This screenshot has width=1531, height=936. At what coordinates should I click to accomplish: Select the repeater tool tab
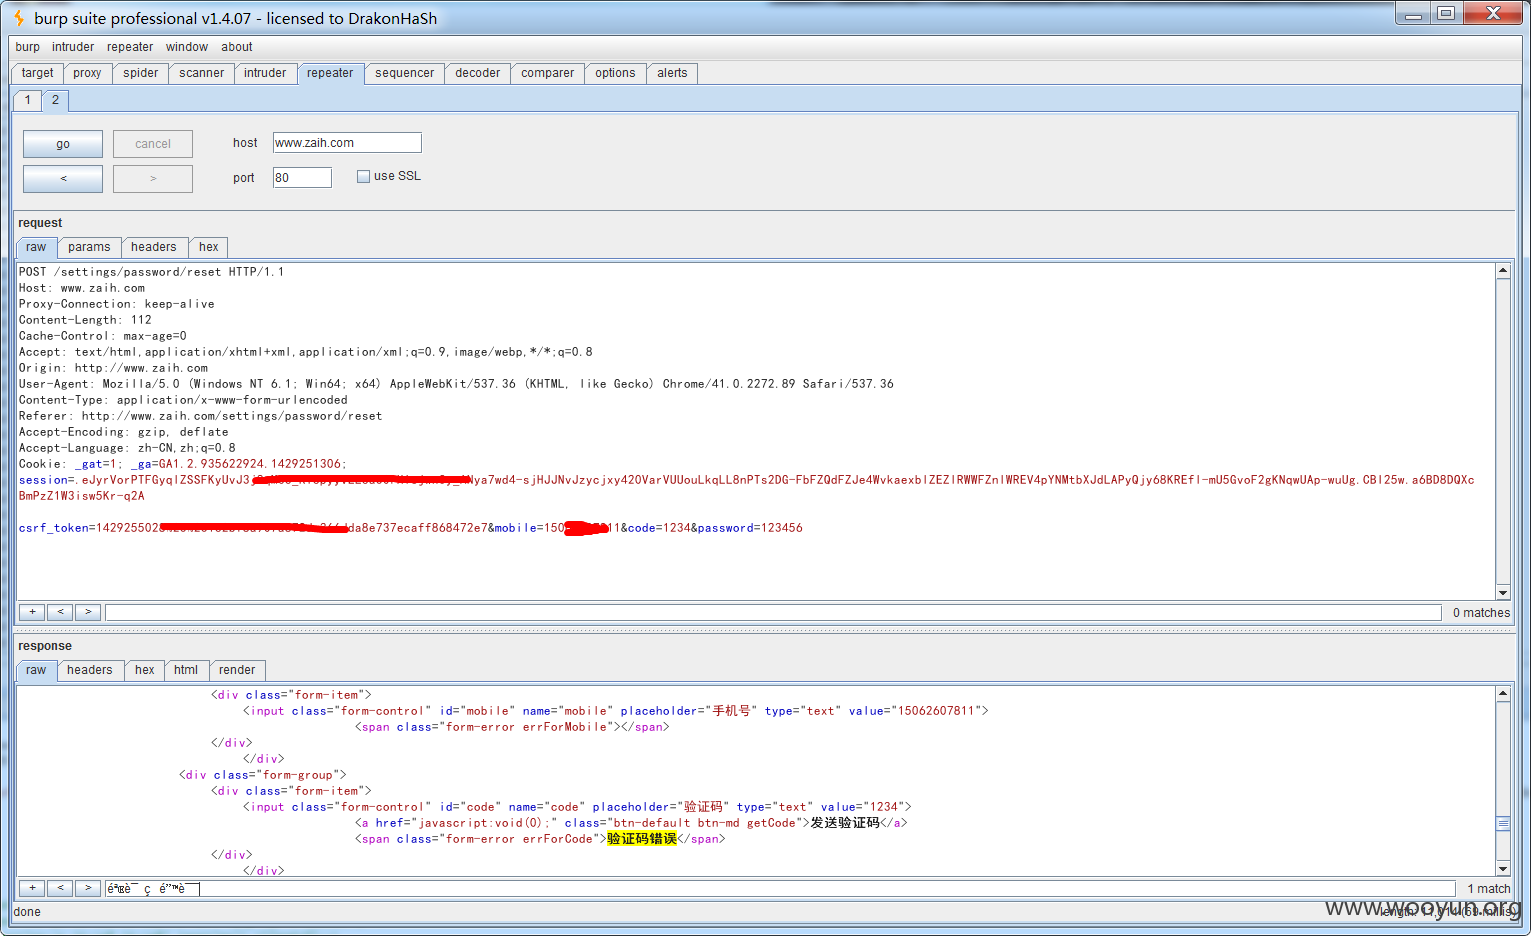coord(330,73)
